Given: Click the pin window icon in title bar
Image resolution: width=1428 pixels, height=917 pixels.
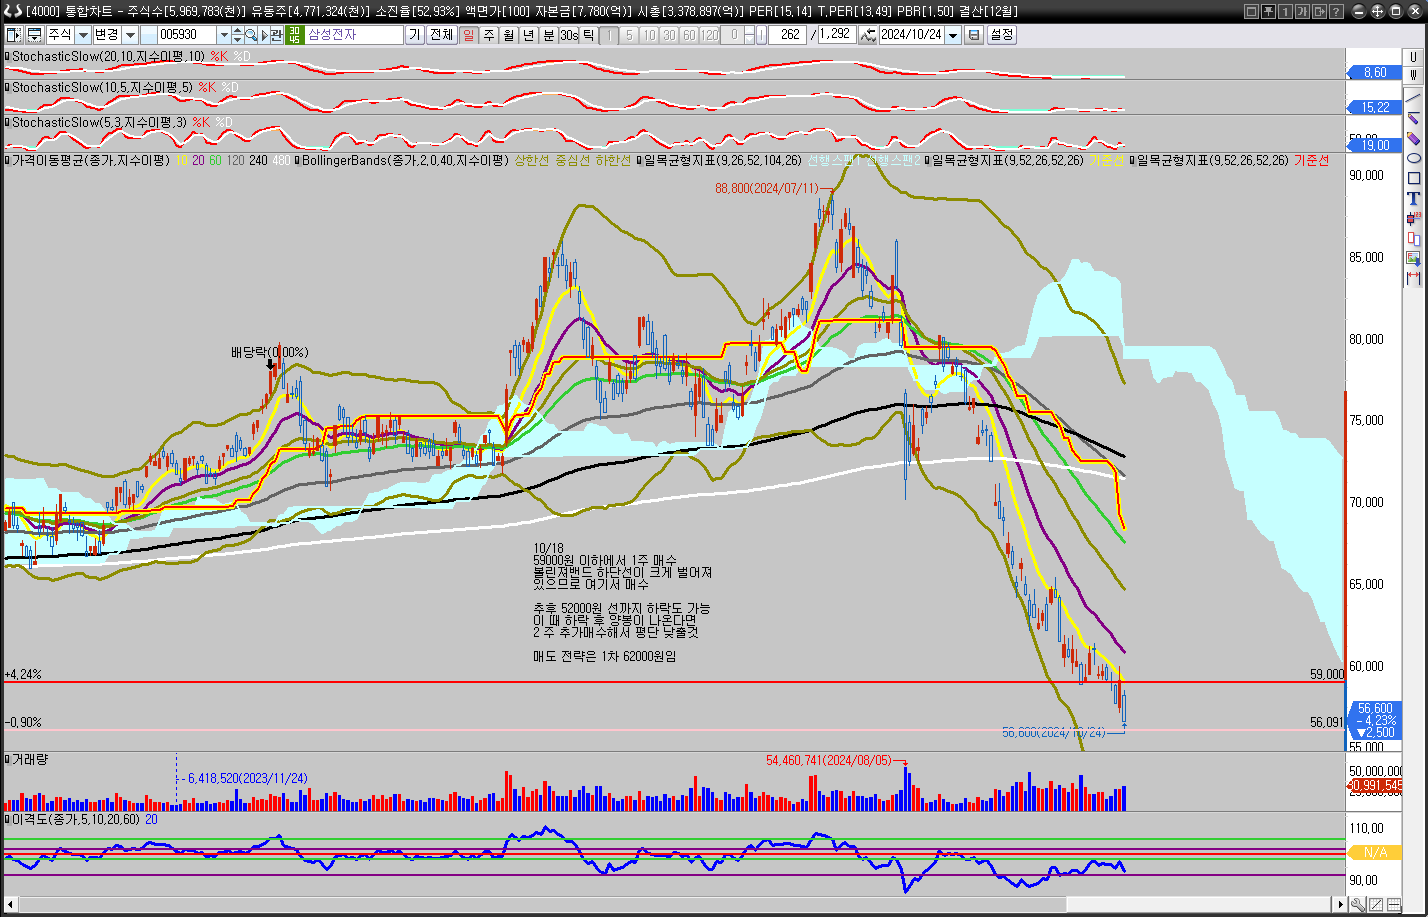Looking at the screenshot, I should (x=1267, y=11).
